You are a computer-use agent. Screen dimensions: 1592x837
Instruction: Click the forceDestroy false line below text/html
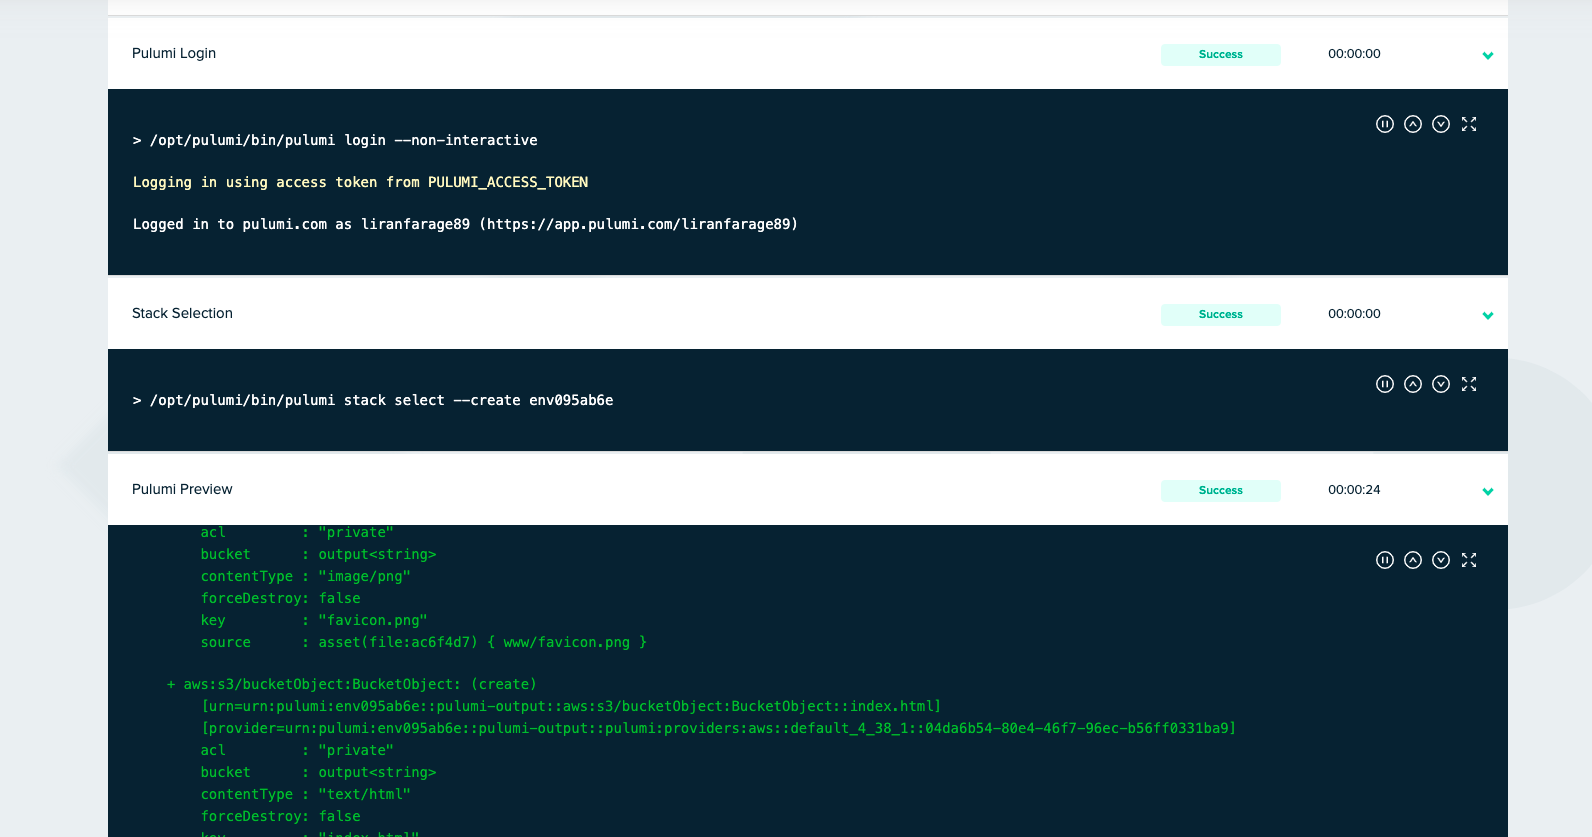pos(280,816)
